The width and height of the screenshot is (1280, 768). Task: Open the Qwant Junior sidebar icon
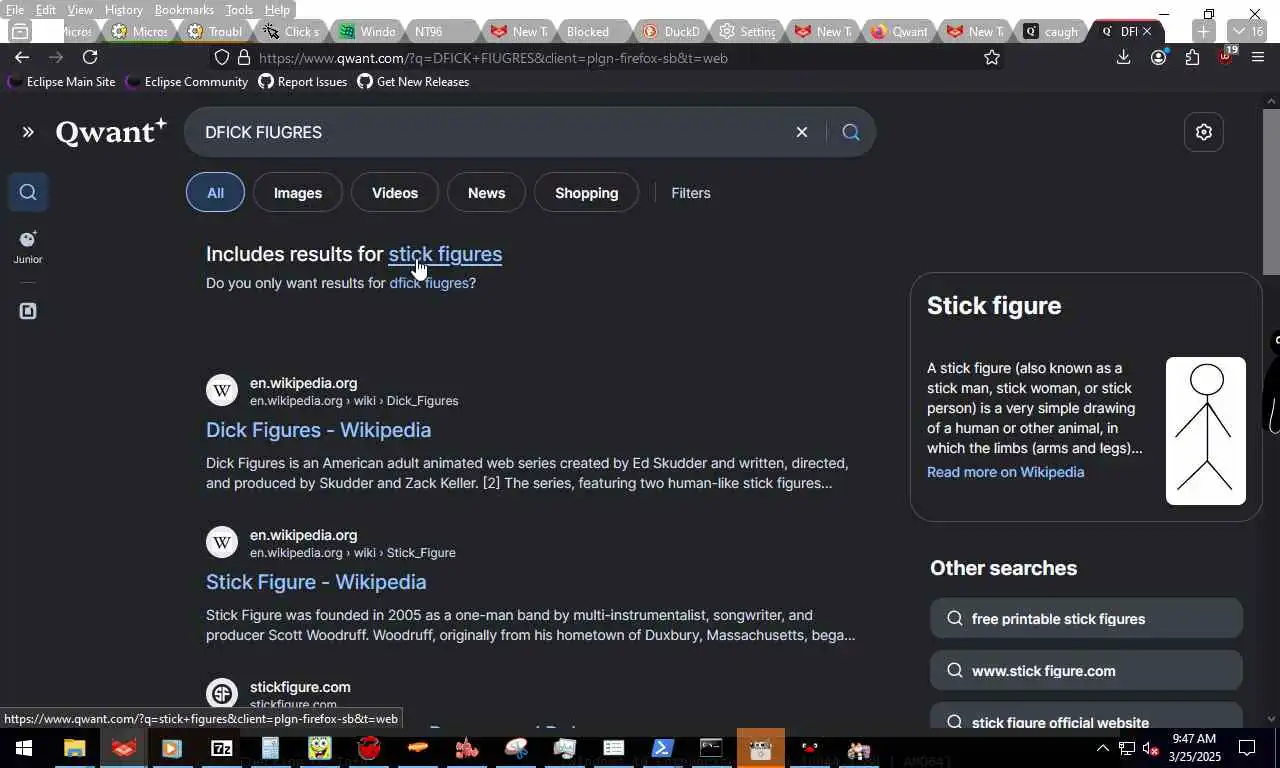[28, 246]
